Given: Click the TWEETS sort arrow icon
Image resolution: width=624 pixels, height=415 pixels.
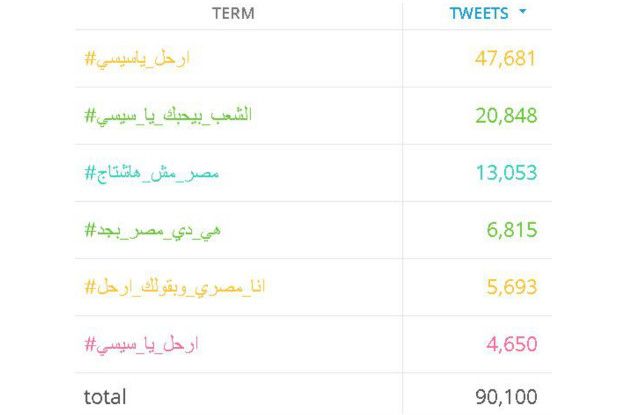Looking at the screenshot, I should tap(523, 12).
